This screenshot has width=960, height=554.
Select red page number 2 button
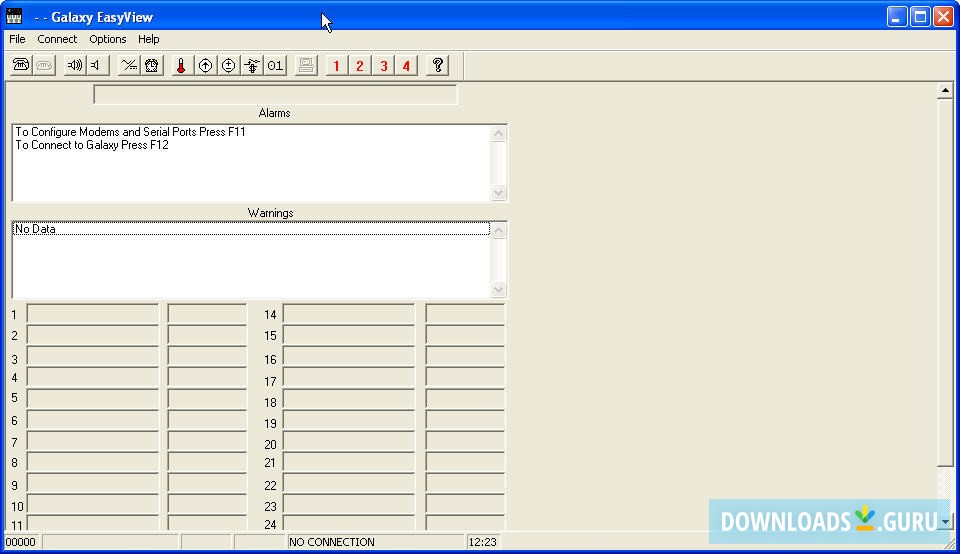359,65
